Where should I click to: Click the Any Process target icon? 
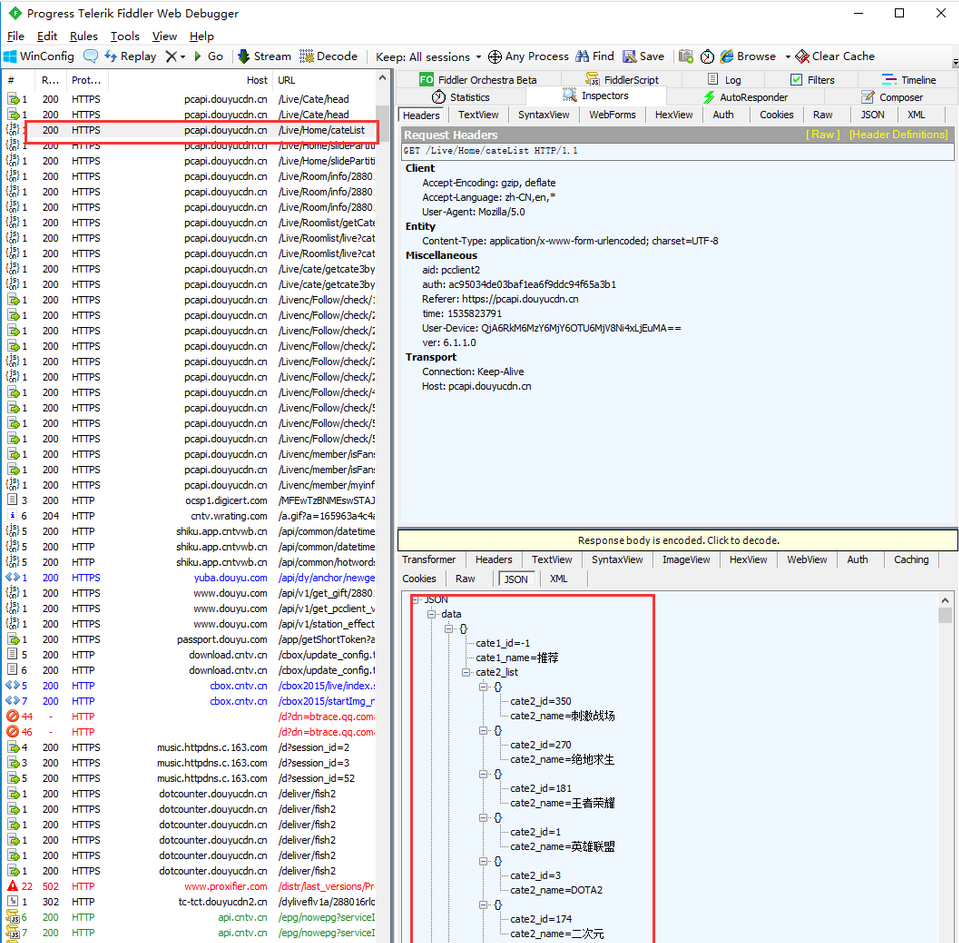495,57
